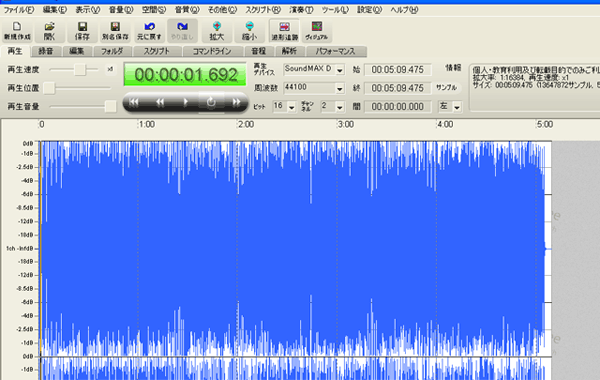The image size is (600, 380).
Task: Open the 空間(S) menu
Action: click(154, 10)
